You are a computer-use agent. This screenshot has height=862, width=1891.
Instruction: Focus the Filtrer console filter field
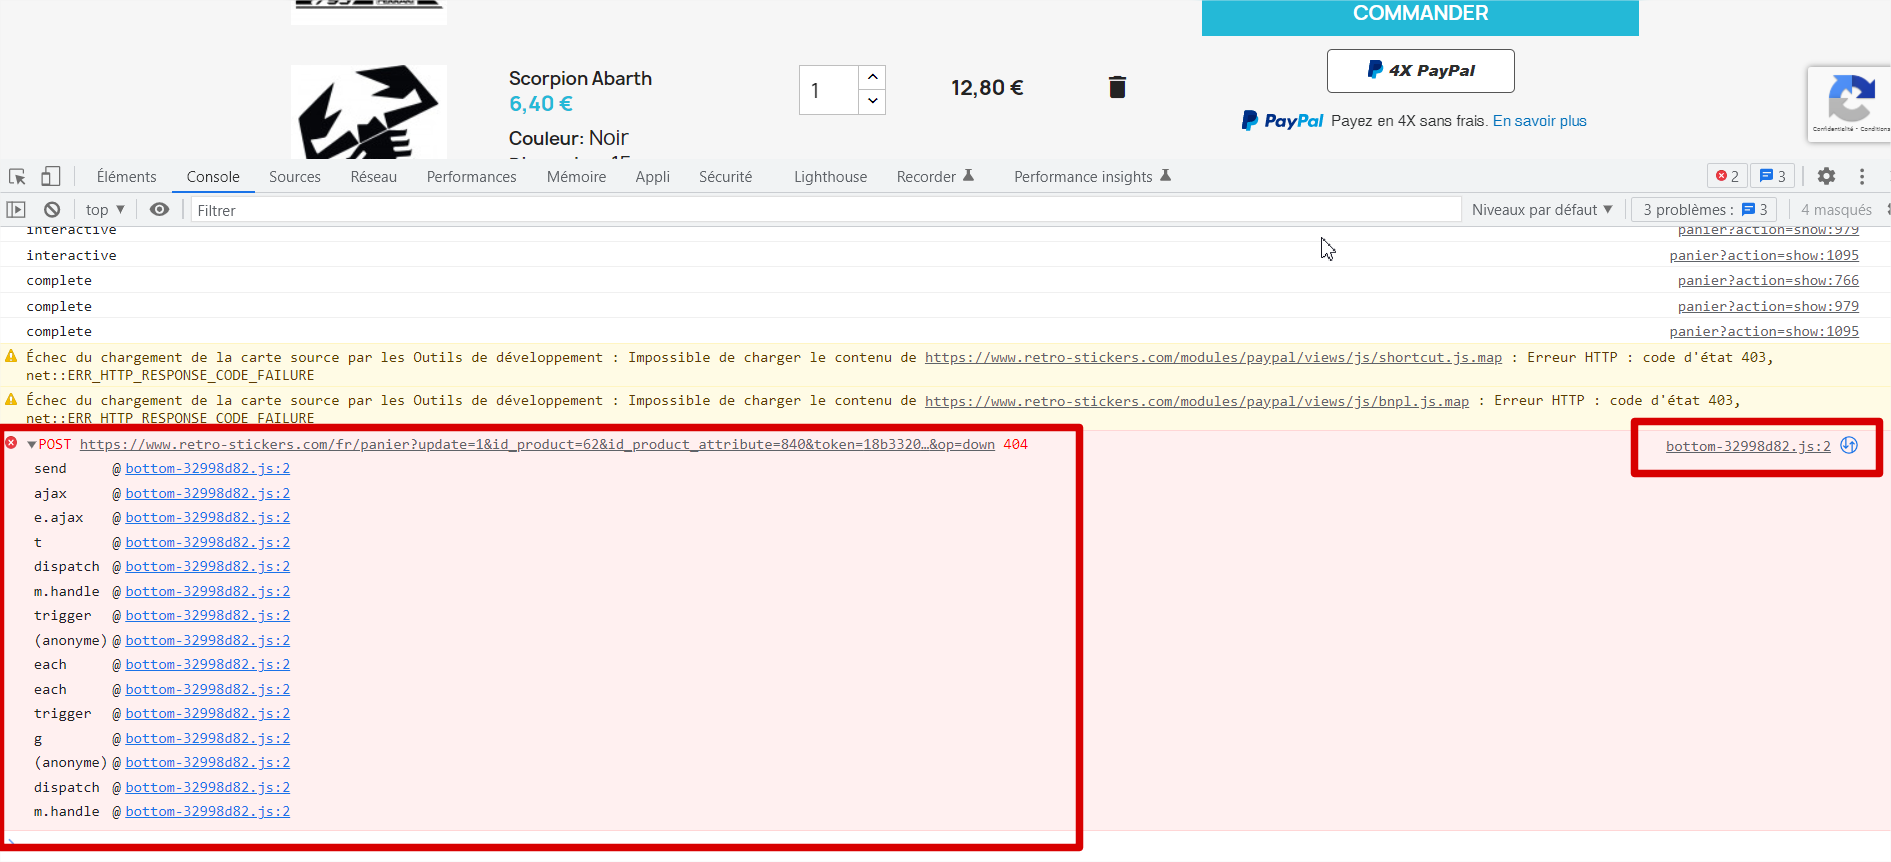pos(826,210)
